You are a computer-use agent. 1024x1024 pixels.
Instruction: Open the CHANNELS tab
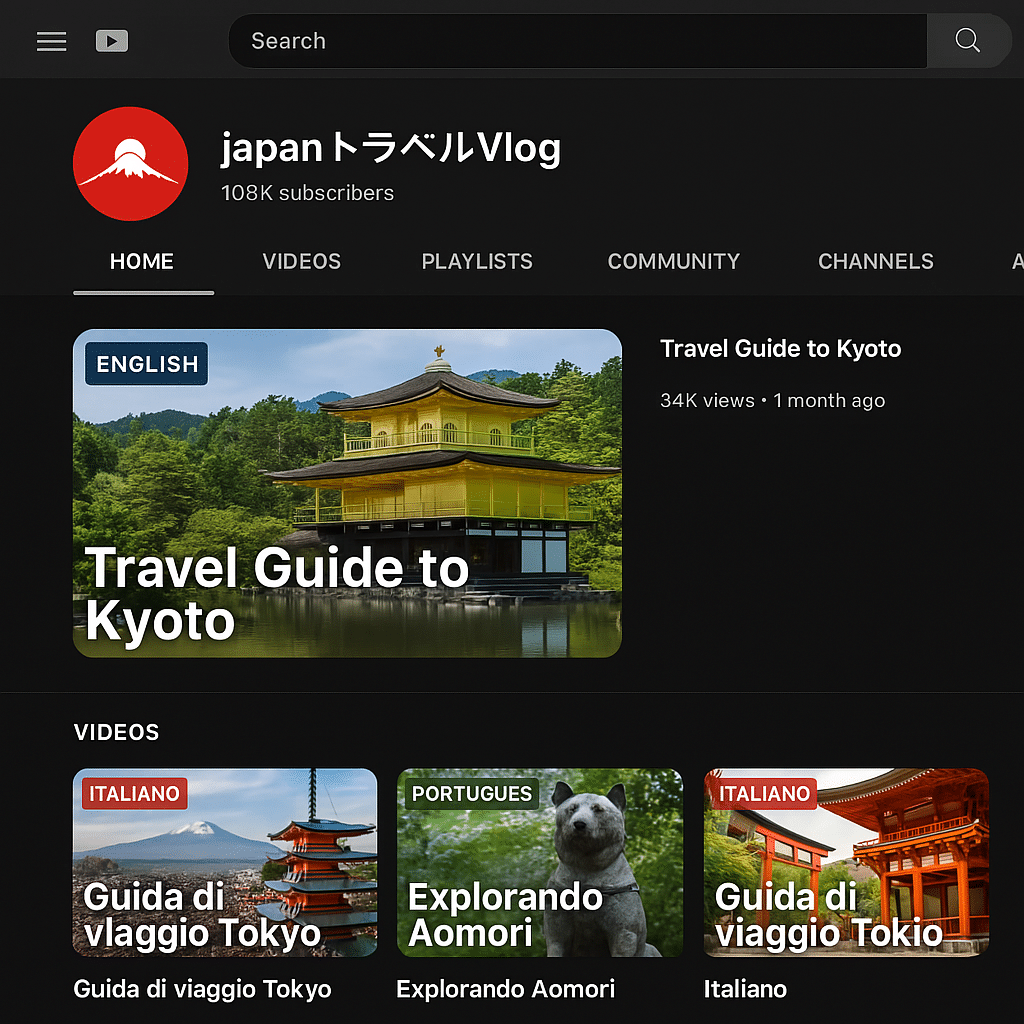876,261
